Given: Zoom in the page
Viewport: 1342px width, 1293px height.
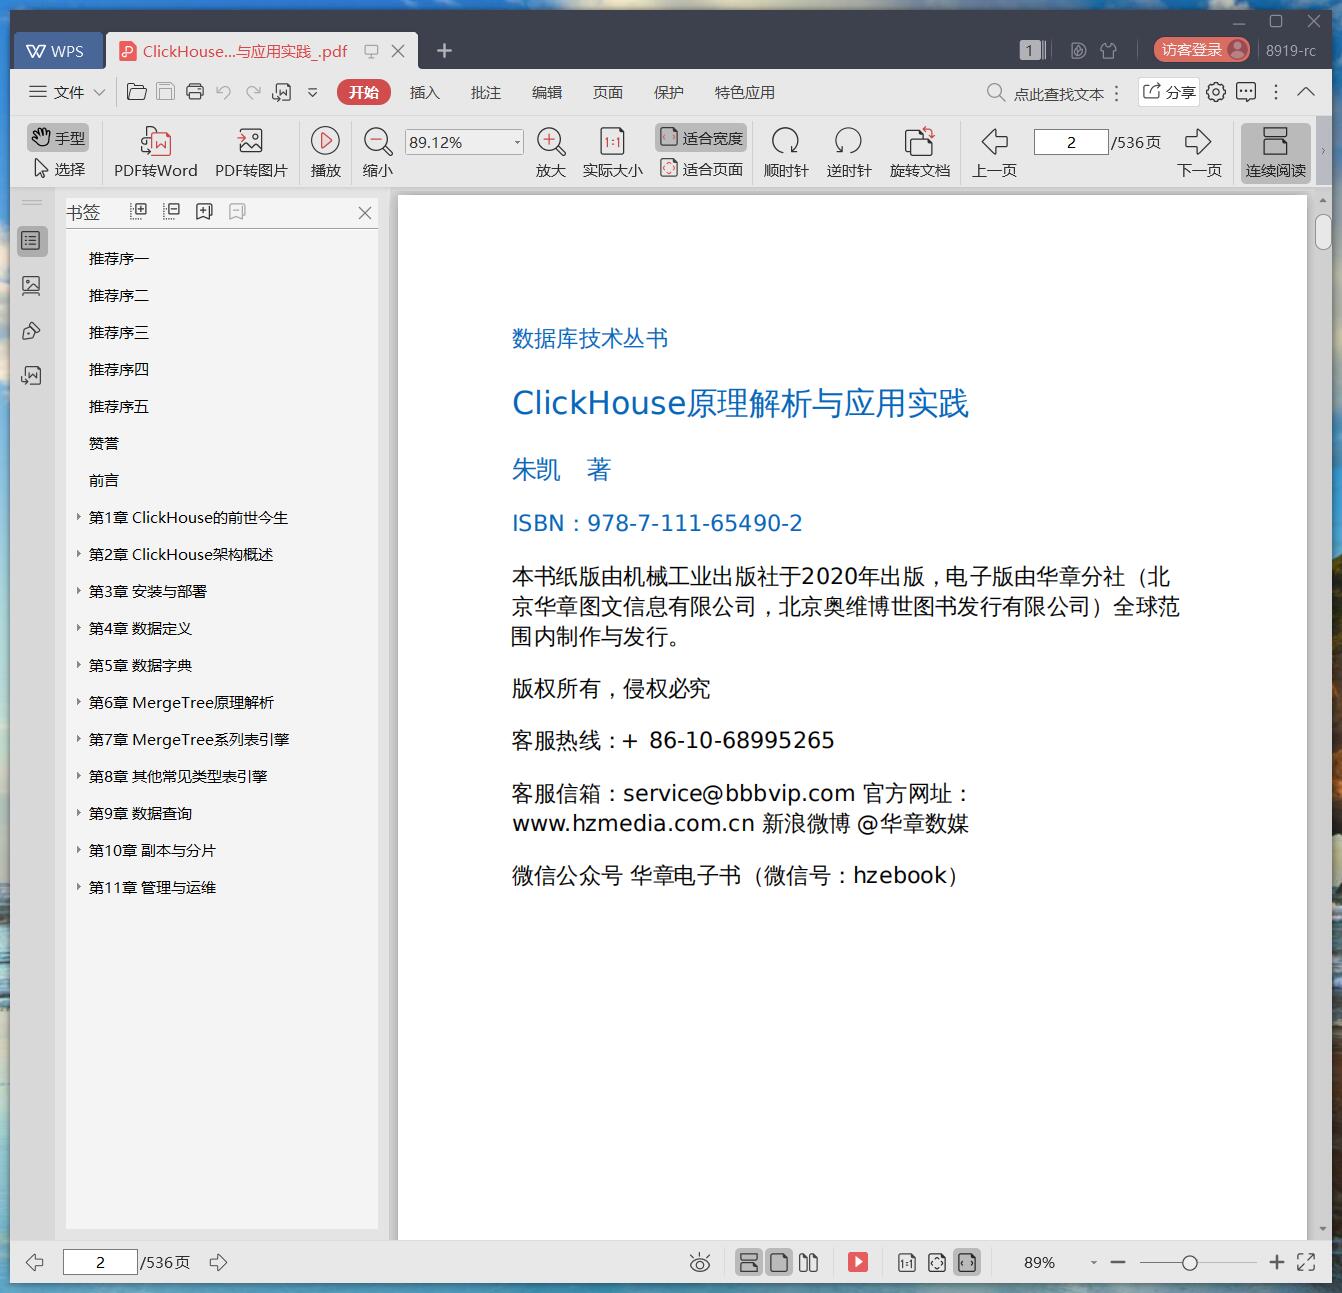Looking at the screenshot, I should point(551,152).
